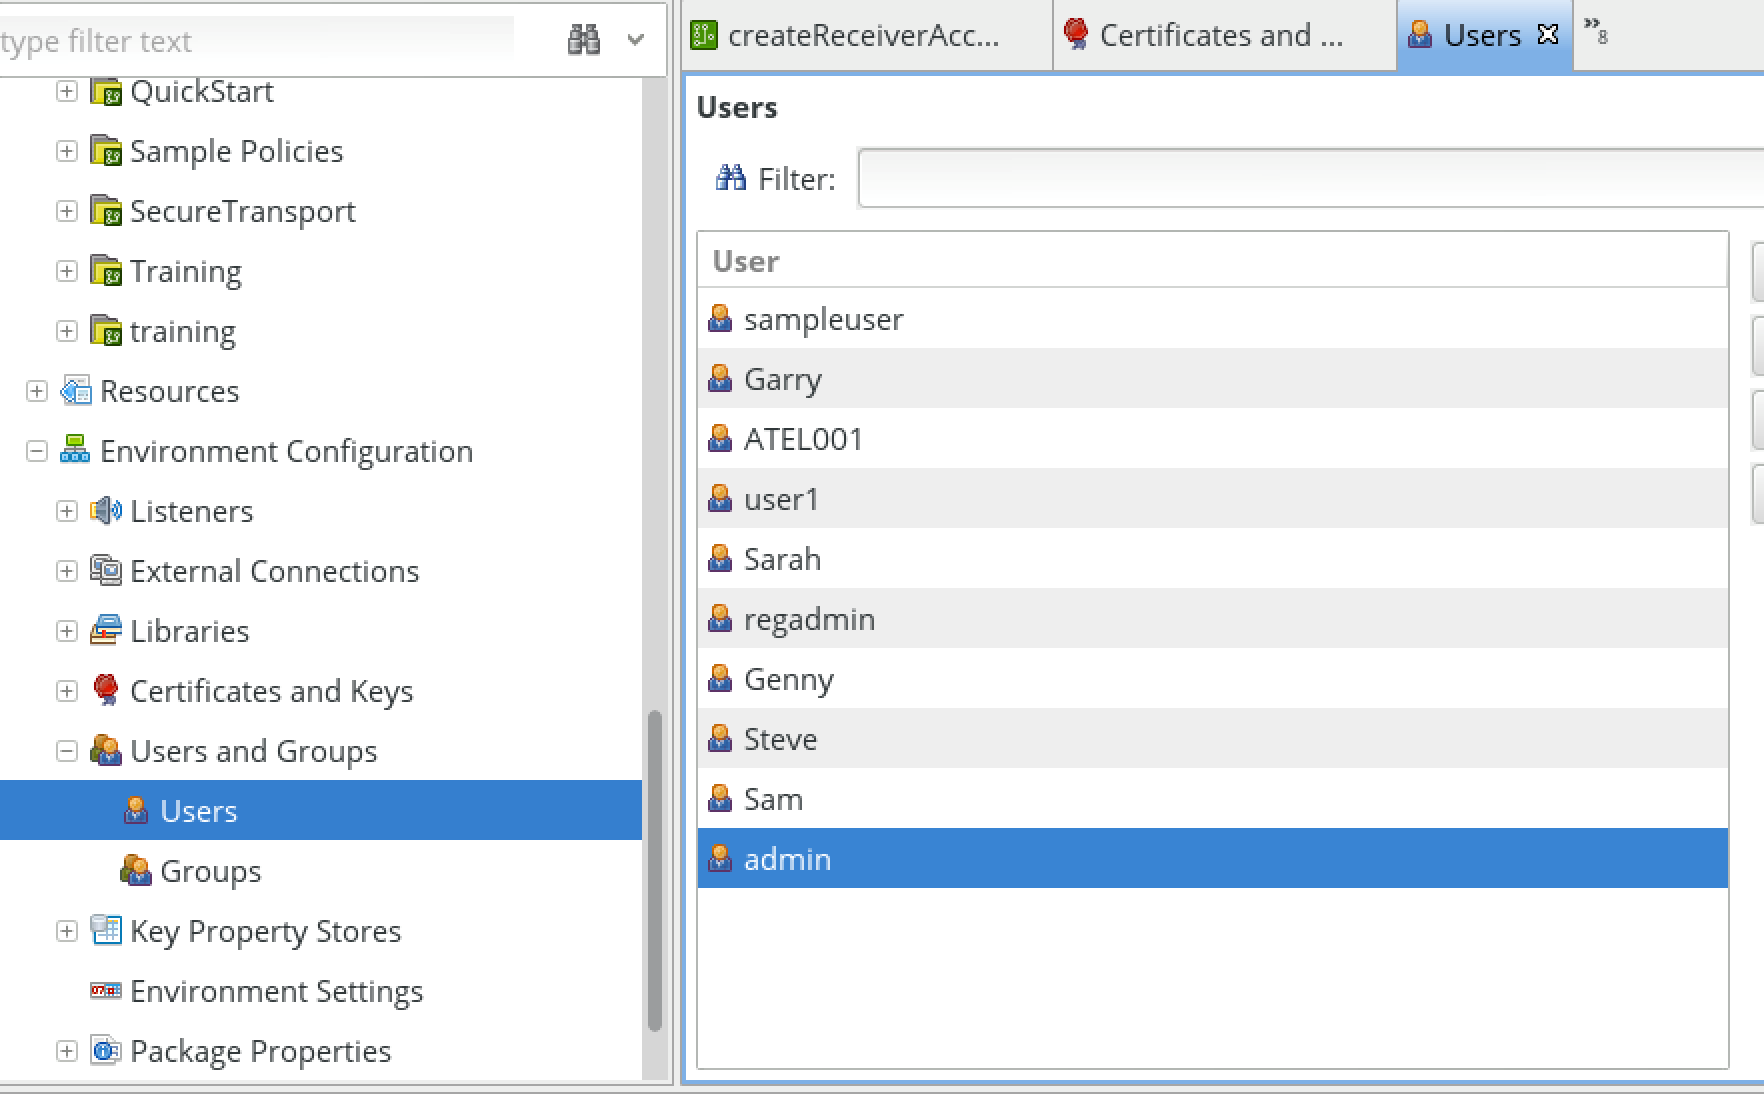Expand Package Properties node
1764x1094 pixels.
click(x=67, y=1051)
